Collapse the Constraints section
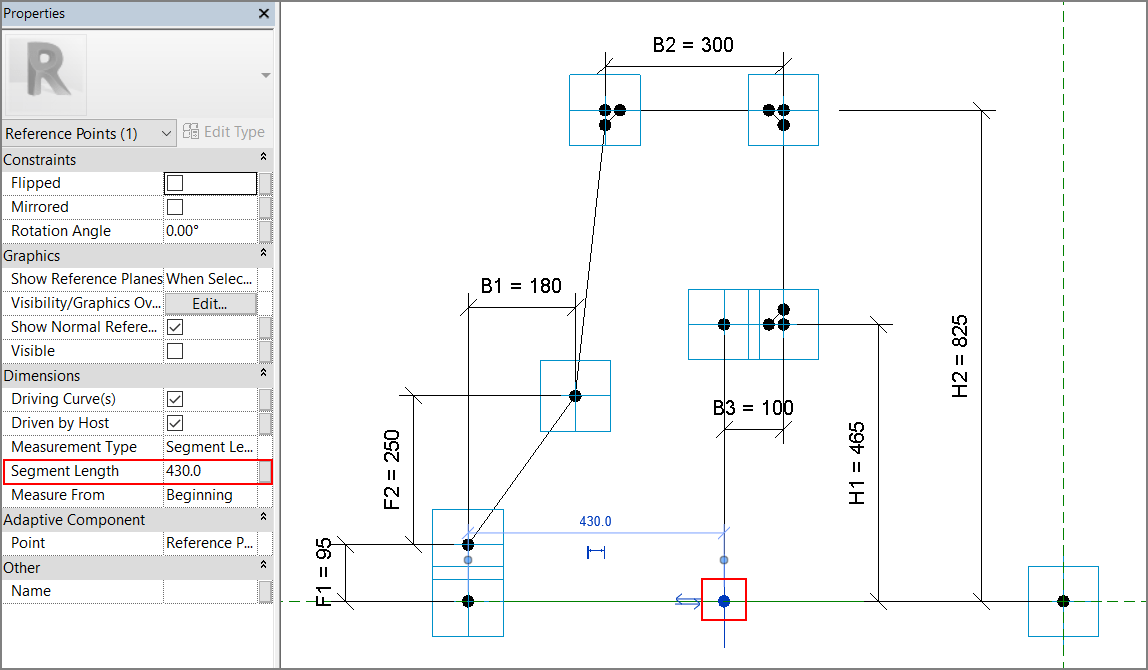 click(x=264, y=157)
